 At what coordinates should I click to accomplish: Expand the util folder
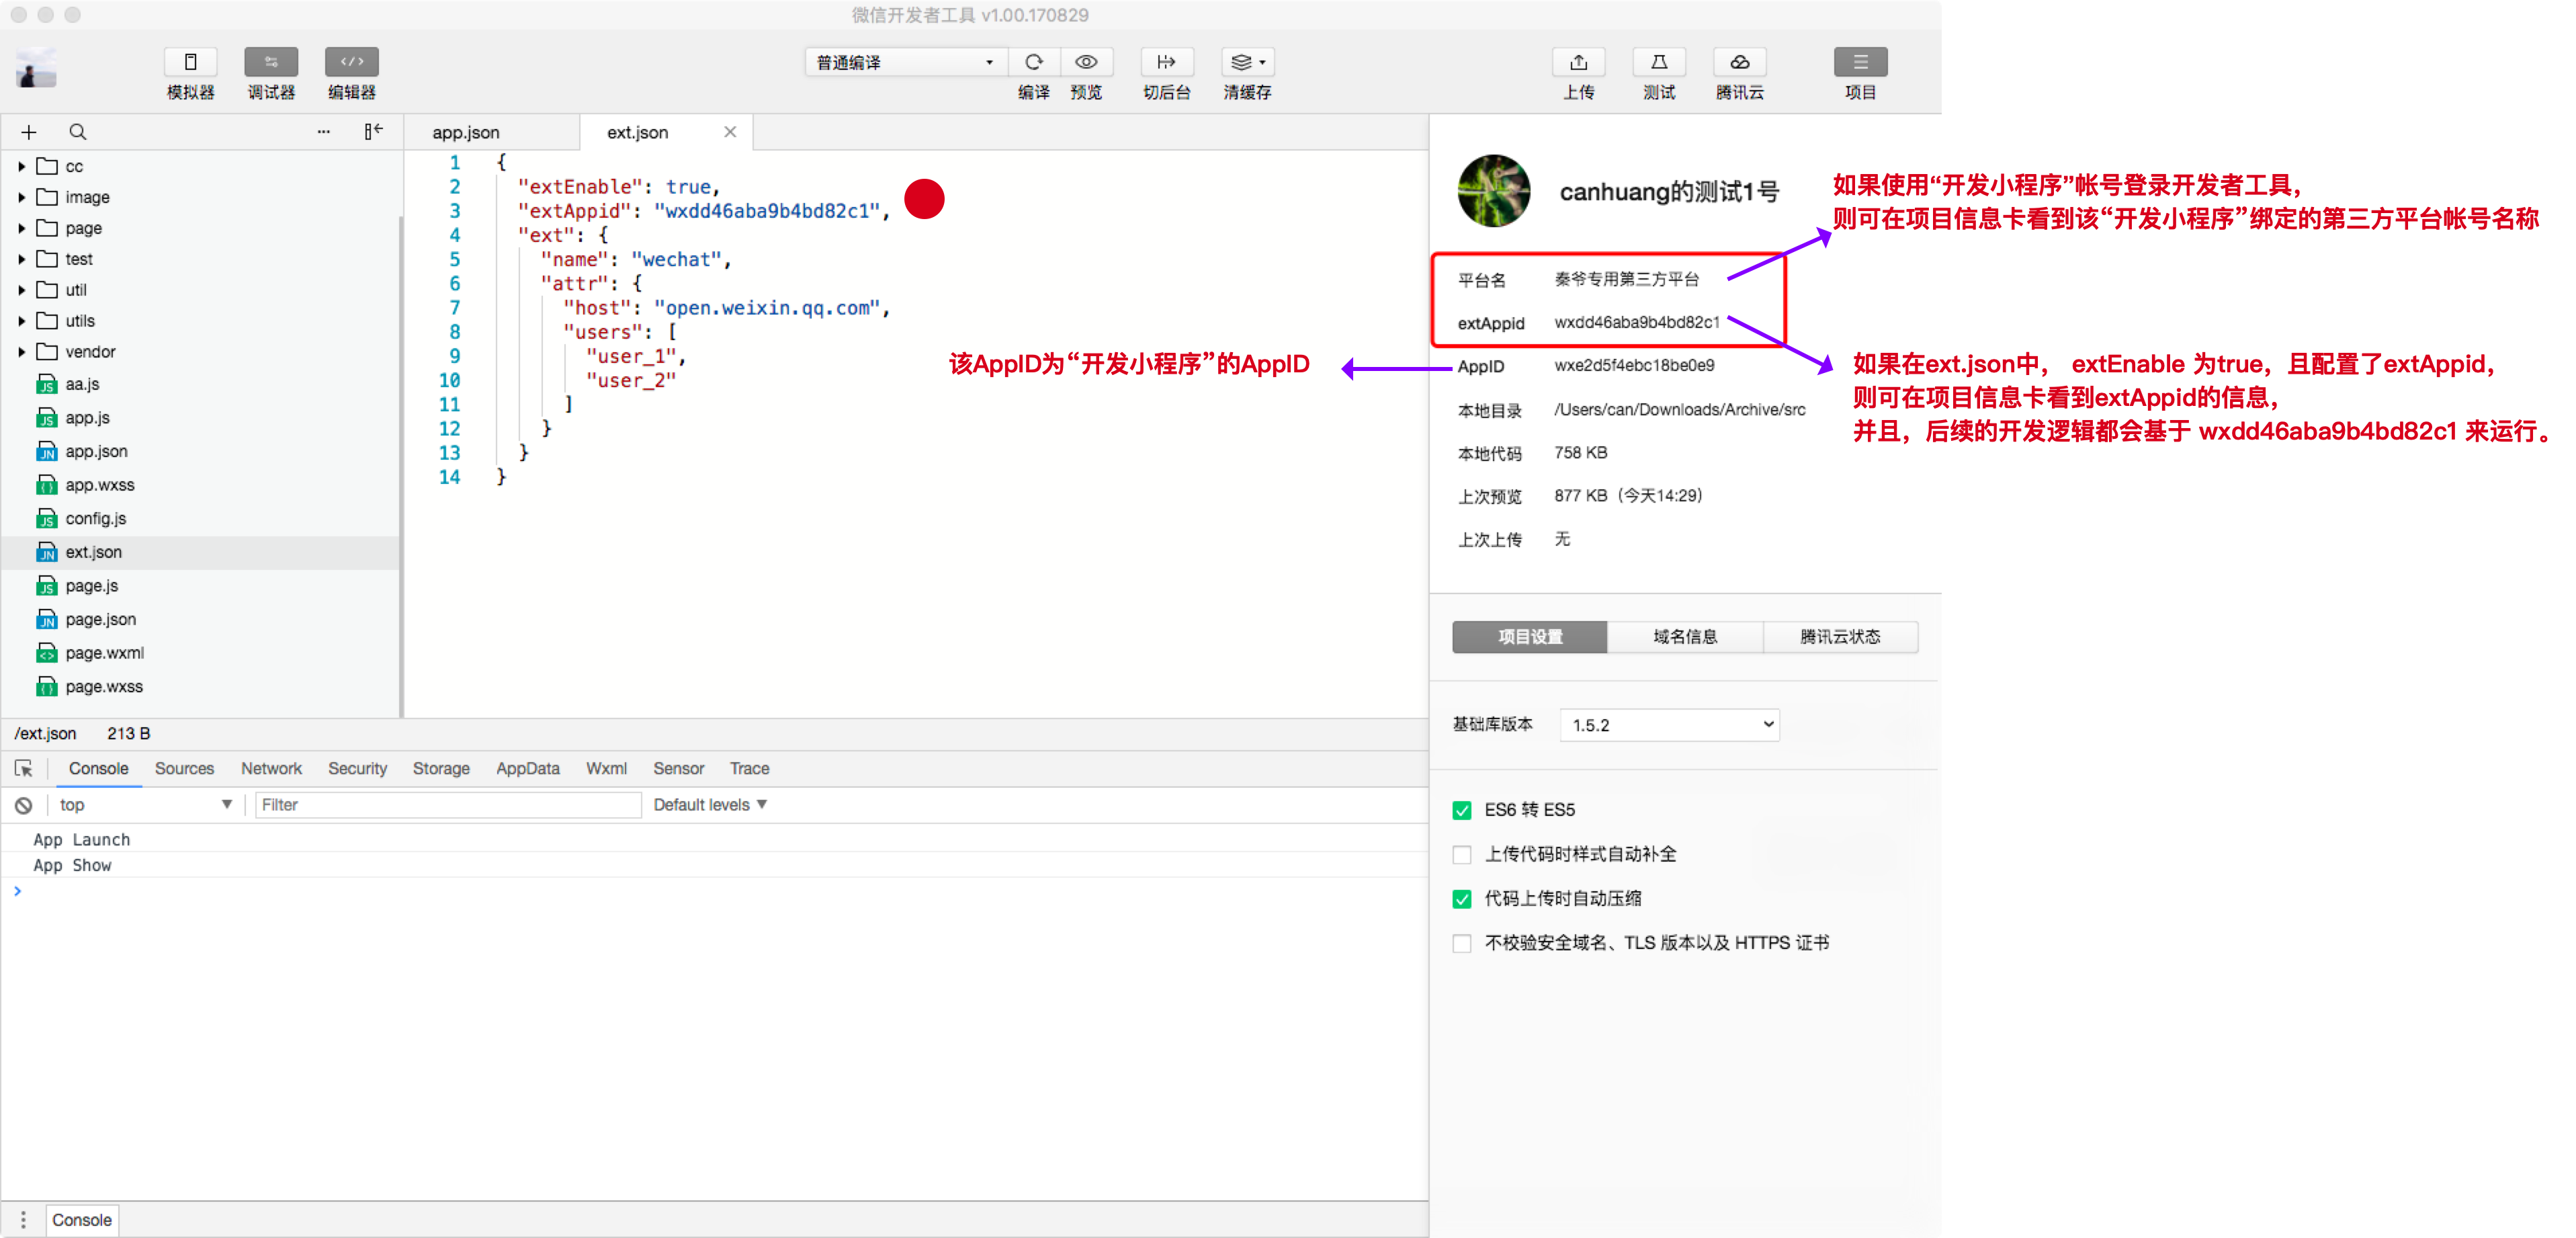[x=22, y=290]
